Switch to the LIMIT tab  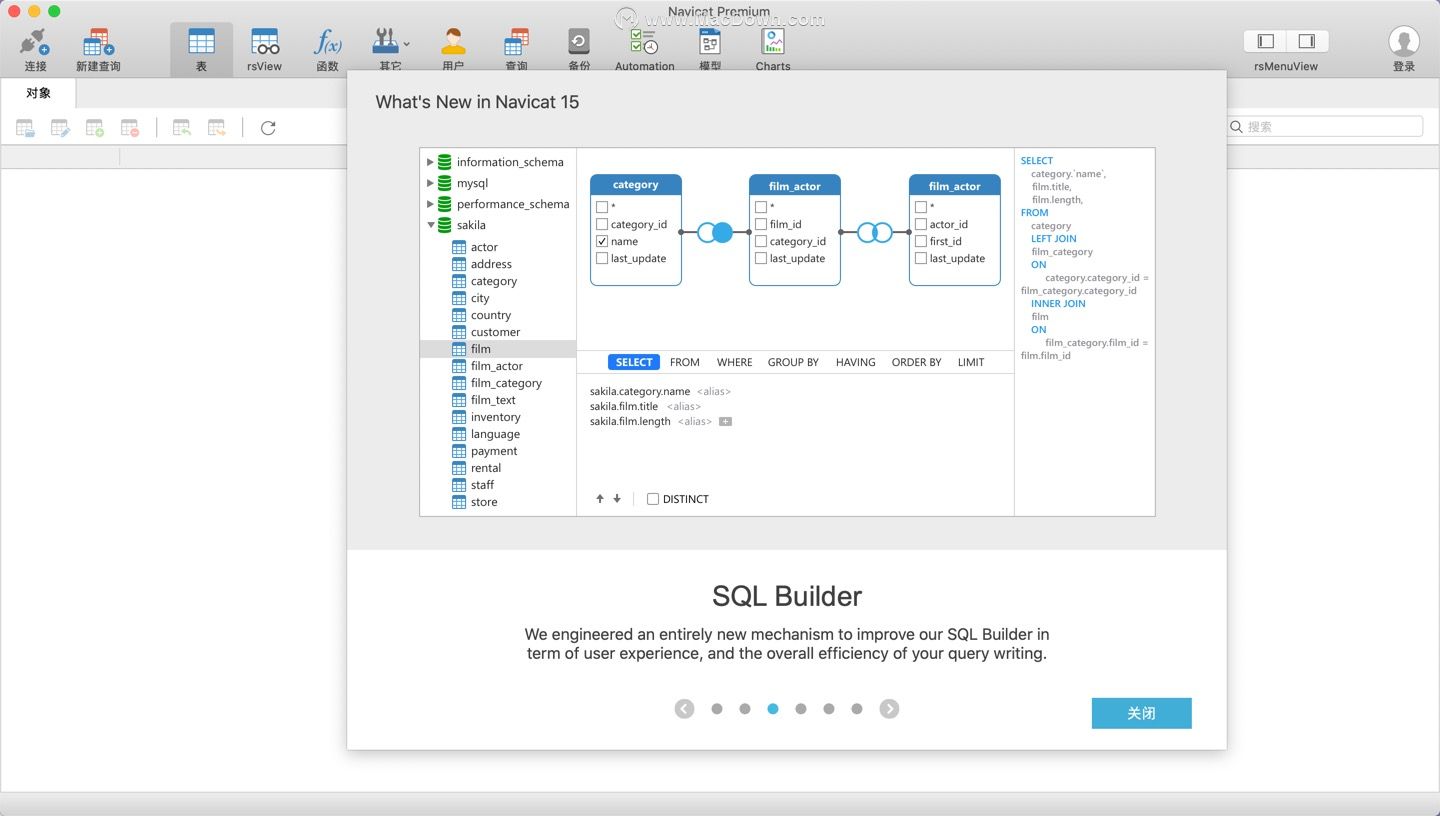[x=971, y=362]
